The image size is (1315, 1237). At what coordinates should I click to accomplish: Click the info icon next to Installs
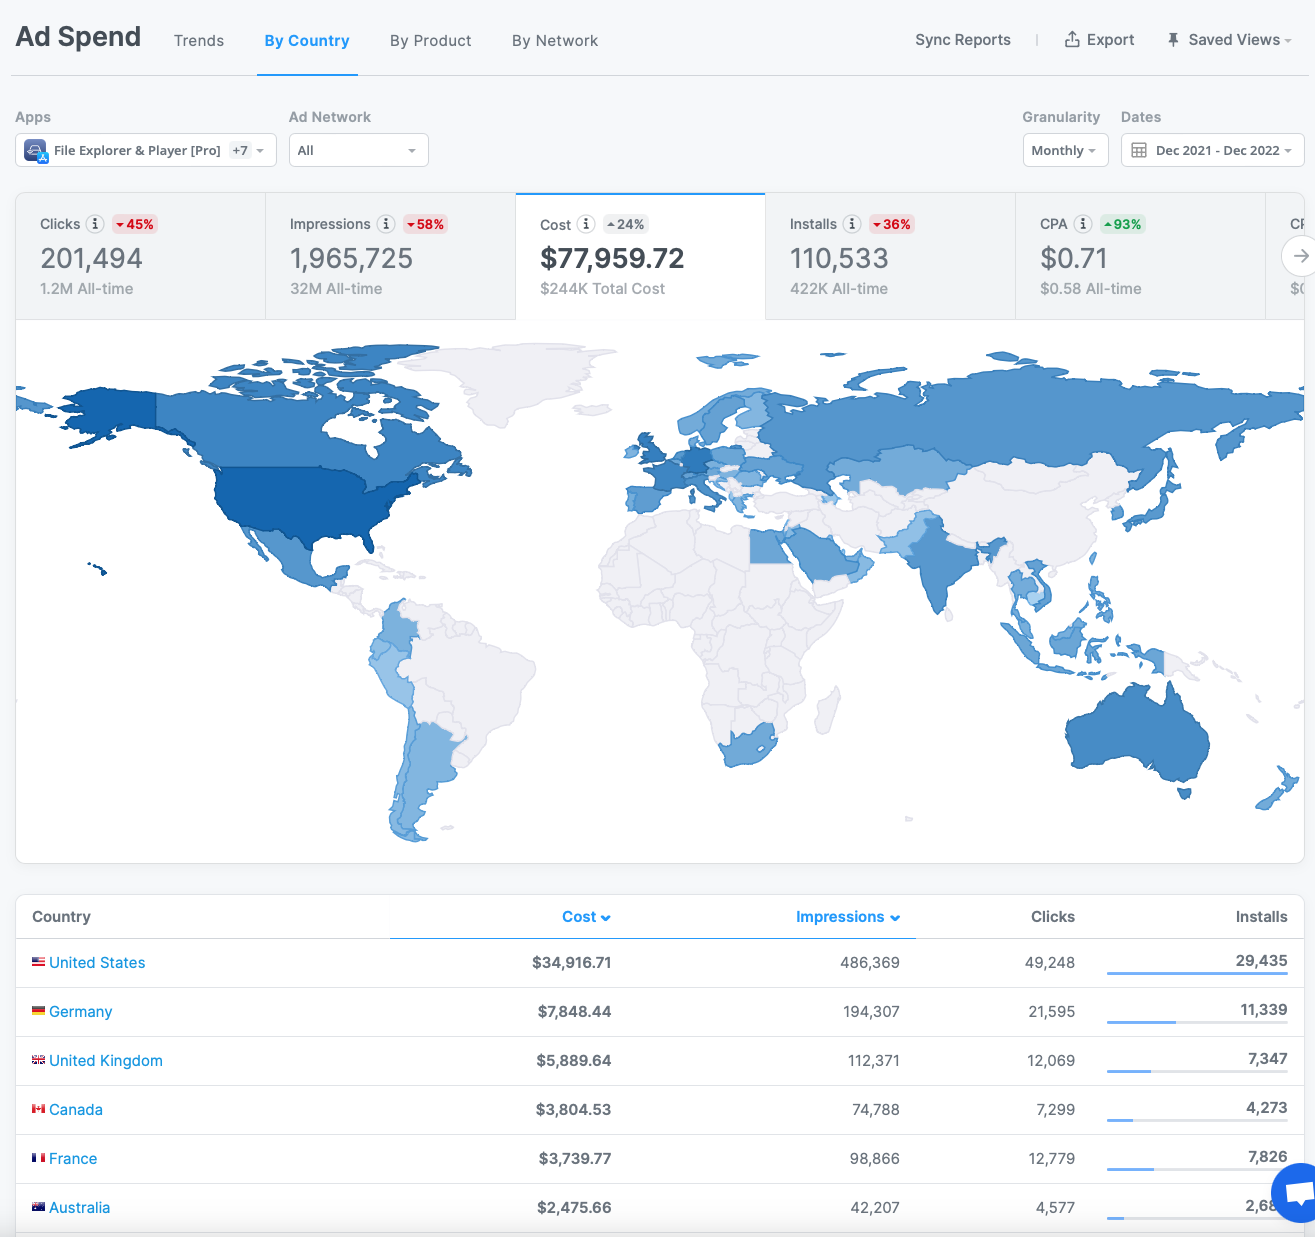tap(852, 224)
